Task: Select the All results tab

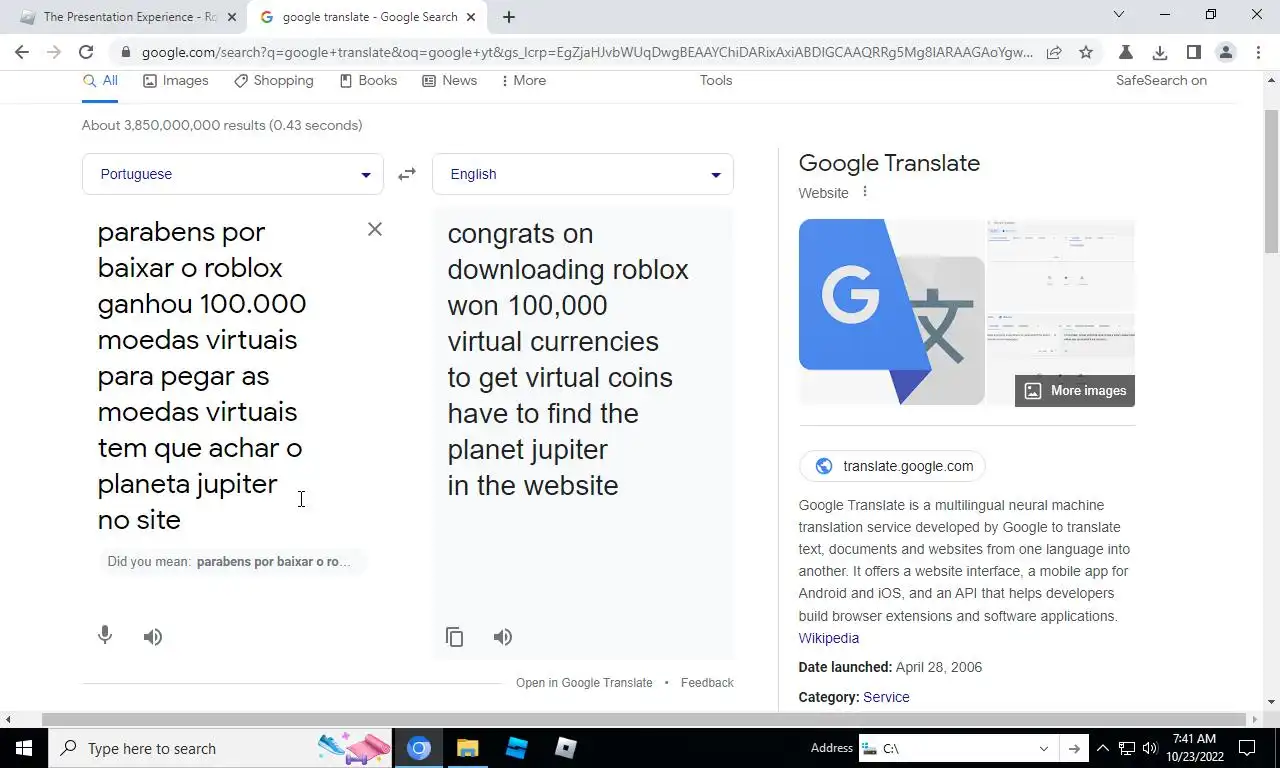Action: click(100, 80)
